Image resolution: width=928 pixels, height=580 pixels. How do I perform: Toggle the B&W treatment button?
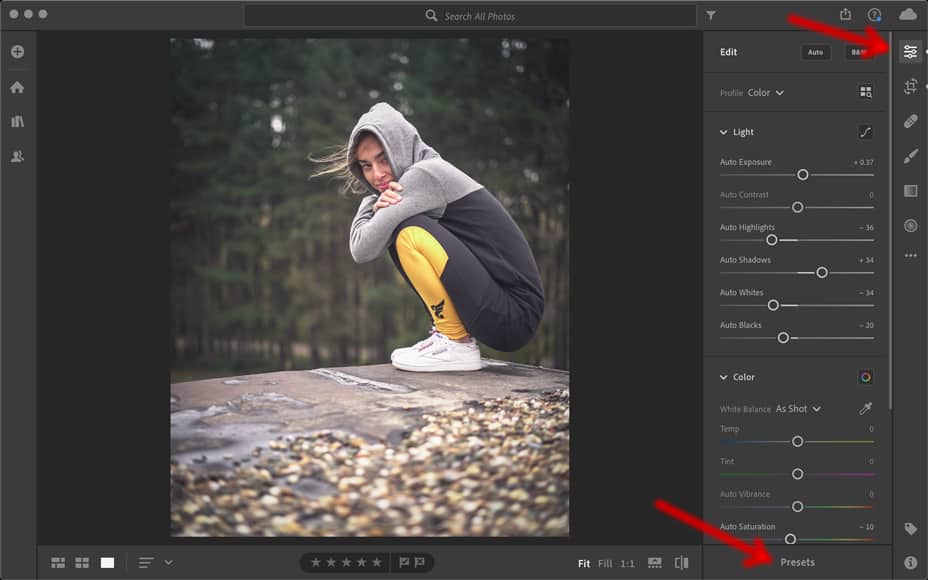(858, 52)
